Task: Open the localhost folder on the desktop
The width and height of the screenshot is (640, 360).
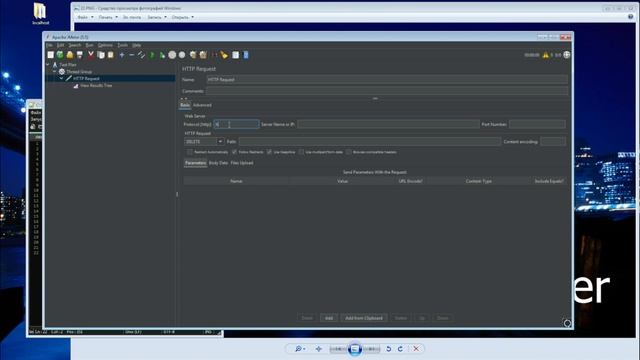Action: (x=40, y=13)
